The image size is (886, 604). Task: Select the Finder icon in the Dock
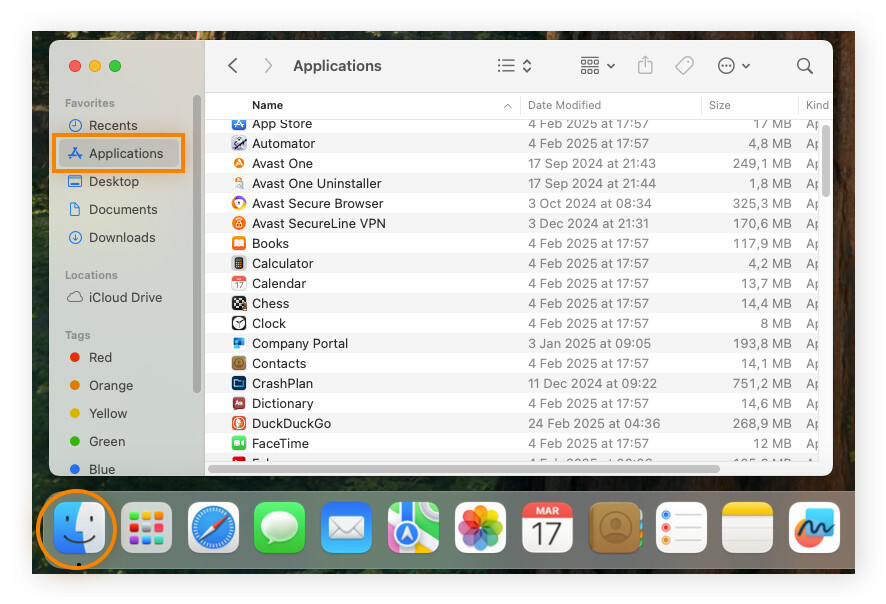tap(76, 528)
